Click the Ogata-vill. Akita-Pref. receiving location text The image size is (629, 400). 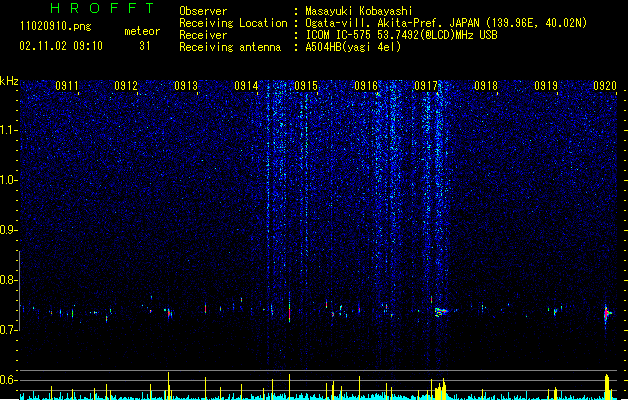coord(446,23)
